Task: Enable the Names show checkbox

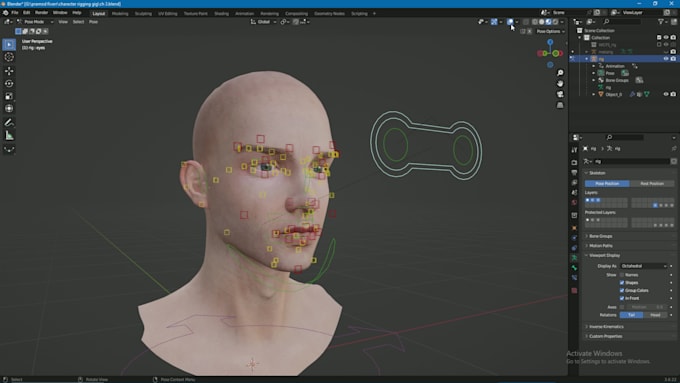Action: click(622, 275)
